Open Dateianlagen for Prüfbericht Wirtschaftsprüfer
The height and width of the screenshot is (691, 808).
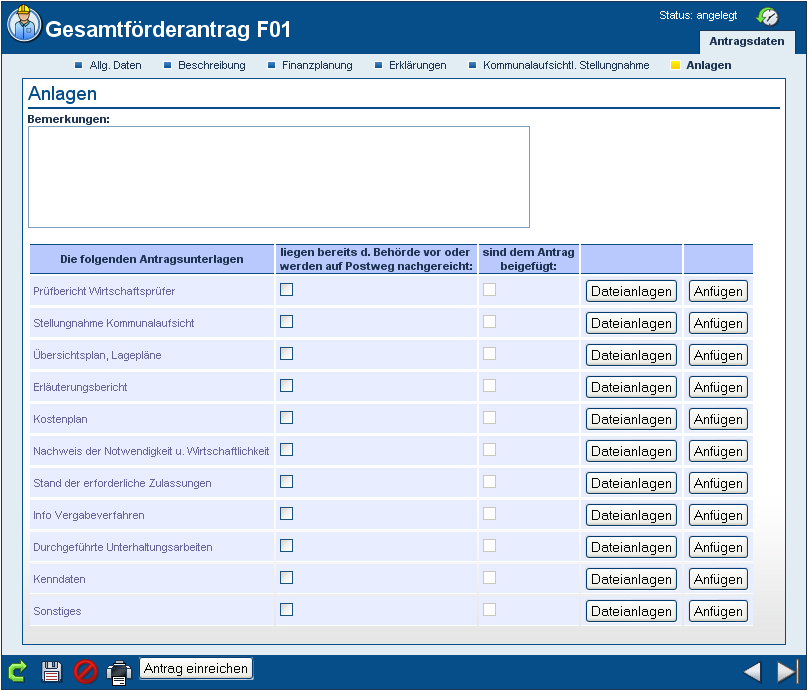tap(631, 291)
